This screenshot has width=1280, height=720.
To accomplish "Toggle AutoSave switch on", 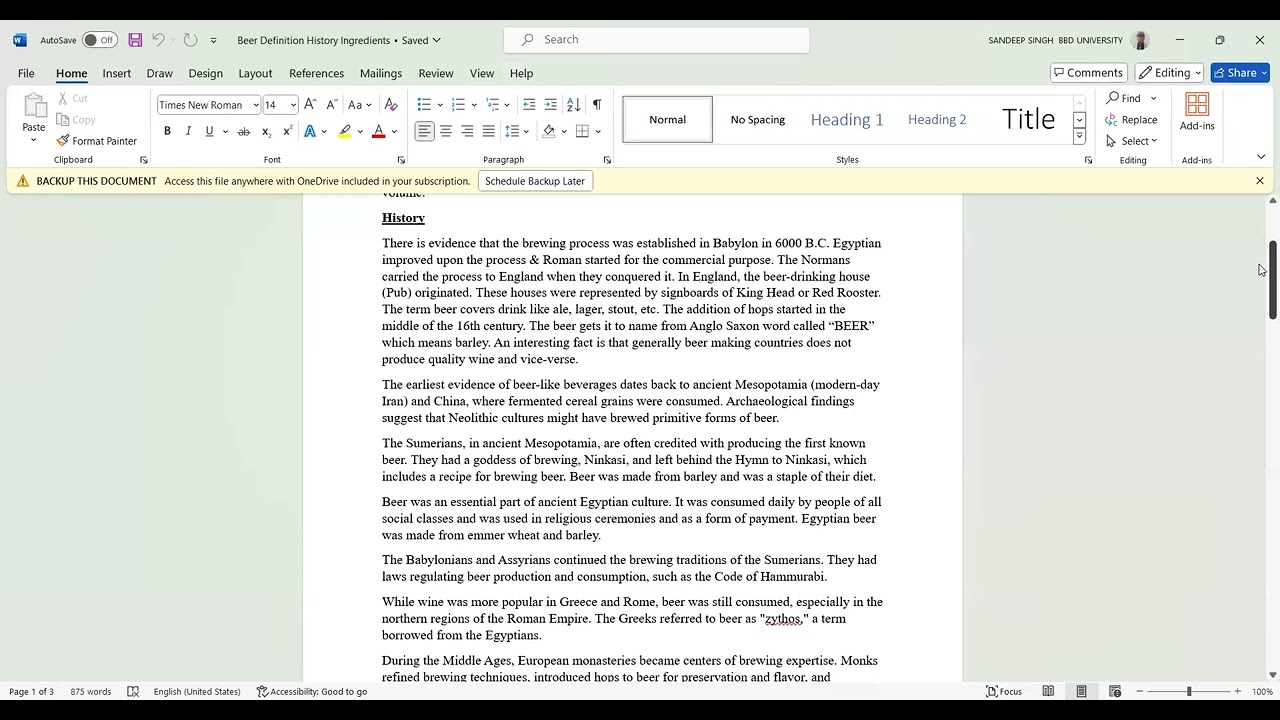I will [99, 40].
